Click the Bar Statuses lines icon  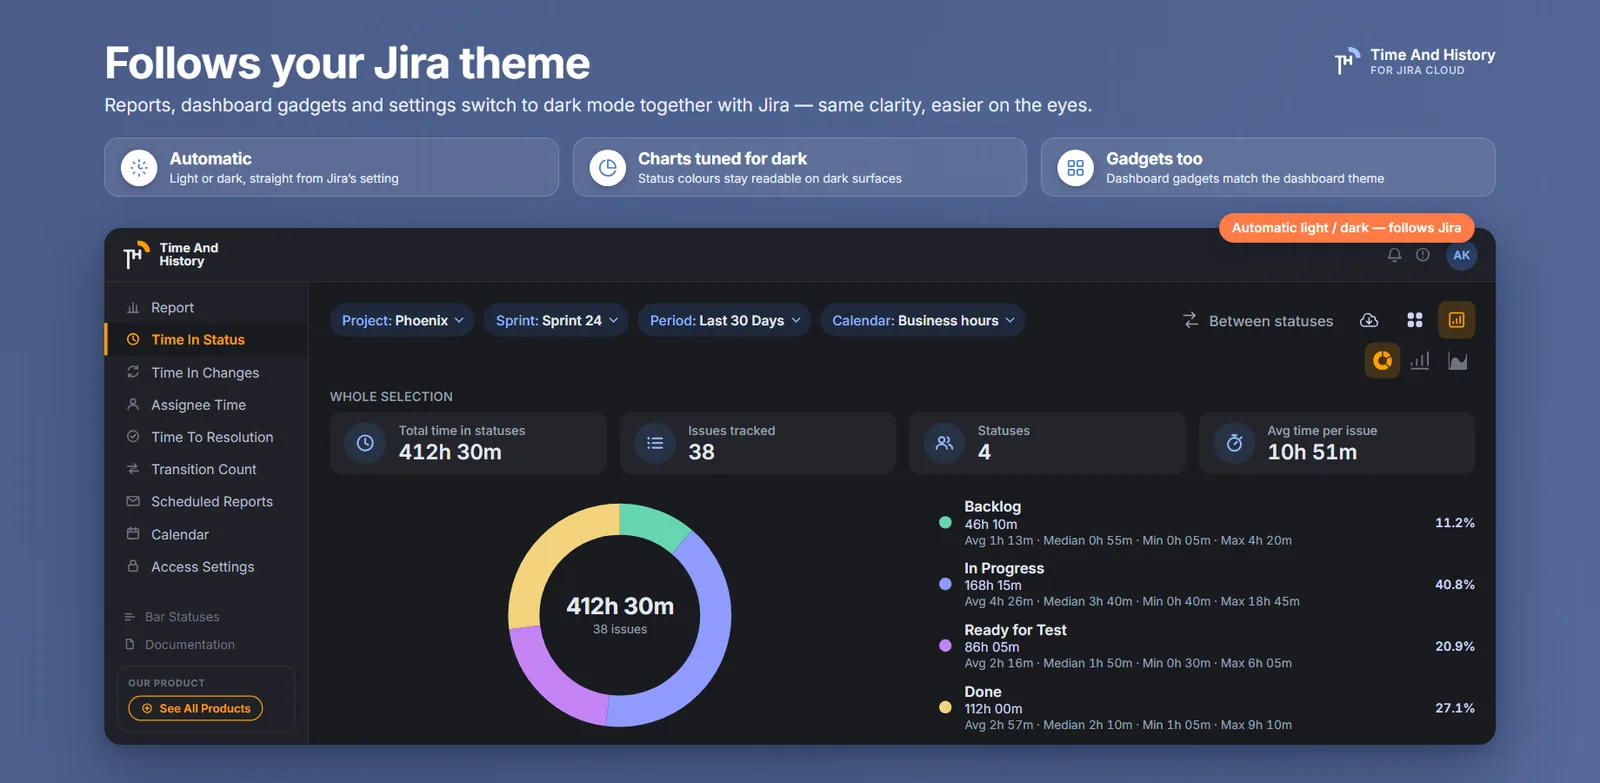pyautogui.click(x=130, y=617)
